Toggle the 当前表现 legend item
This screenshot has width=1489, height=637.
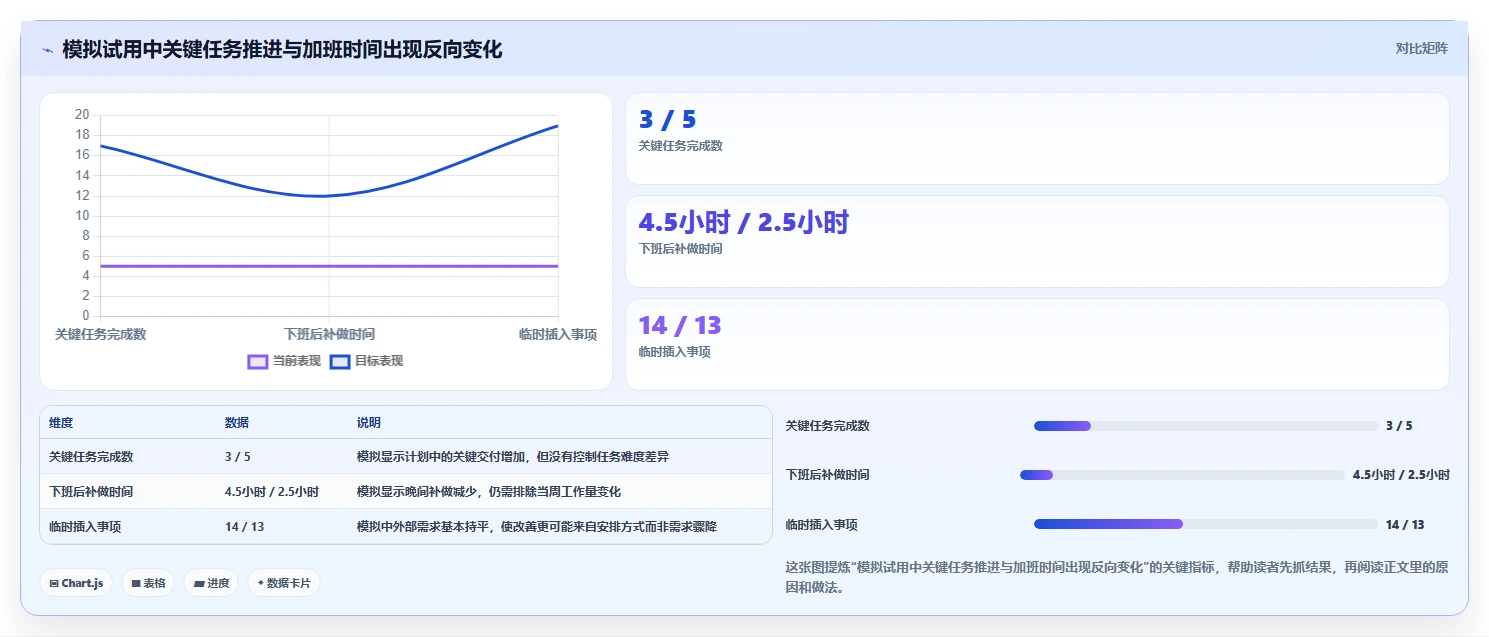(285, 361)
